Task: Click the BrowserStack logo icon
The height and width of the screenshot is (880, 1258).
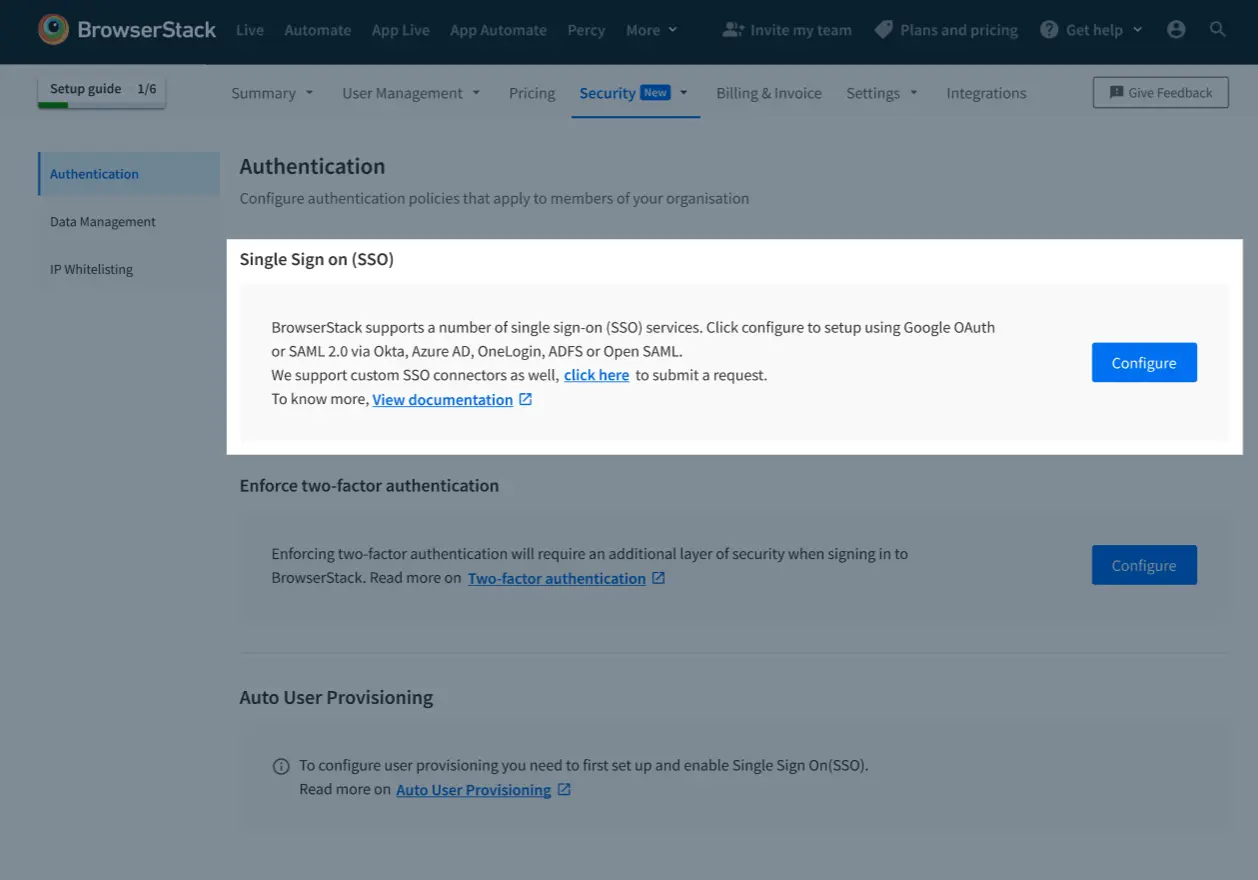Action: pyautogui.click(x=54, y=30)
